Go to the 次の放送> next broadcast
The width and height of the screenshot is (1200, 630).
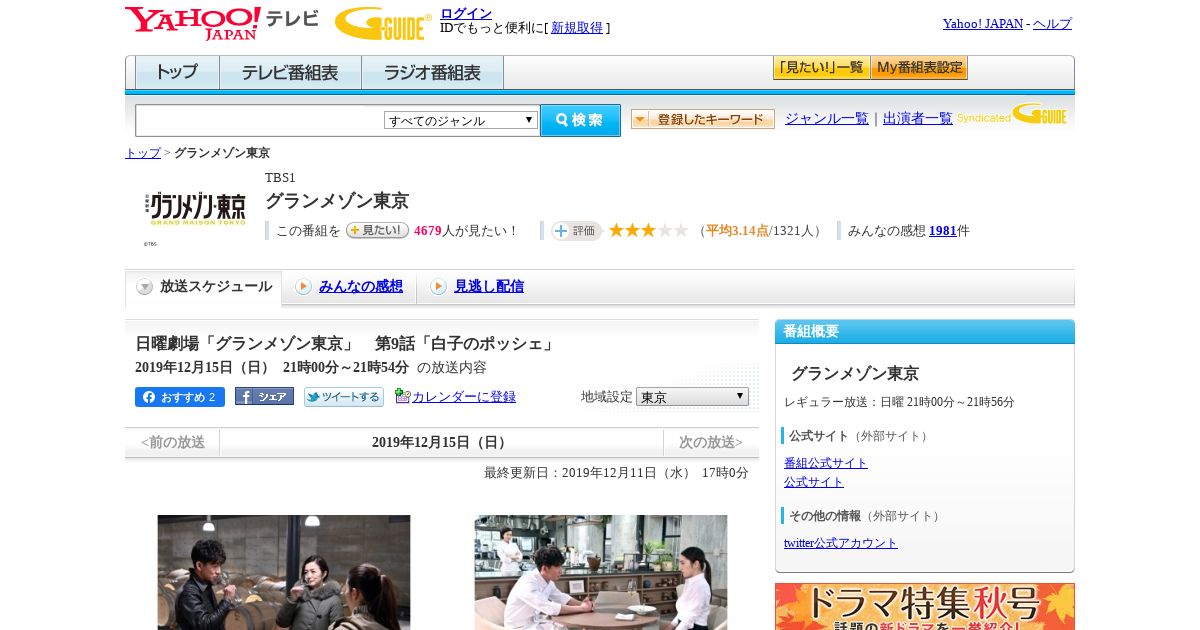point(711,442)
